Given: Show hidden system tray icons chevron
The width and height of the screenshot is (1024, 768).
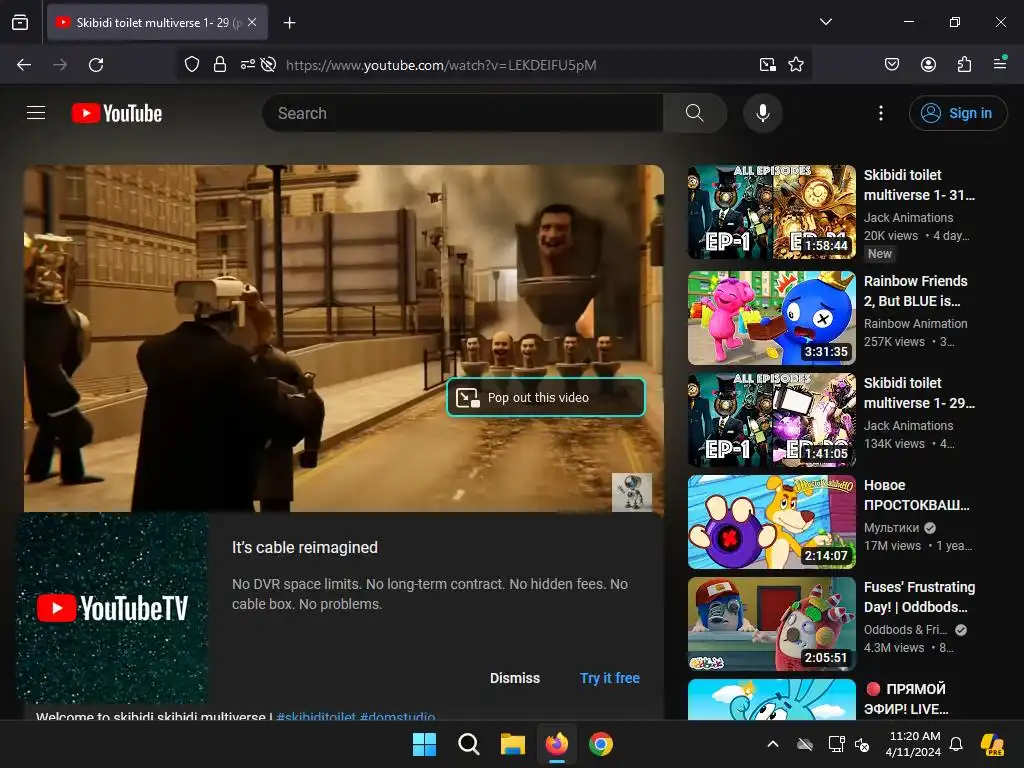Looking at the screenshot, I should pos(773,744).
